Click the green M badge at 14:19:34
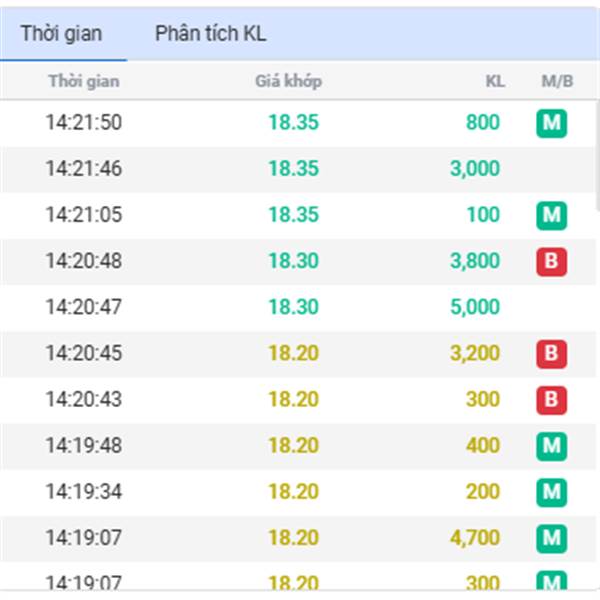 (x=551, y=491)
